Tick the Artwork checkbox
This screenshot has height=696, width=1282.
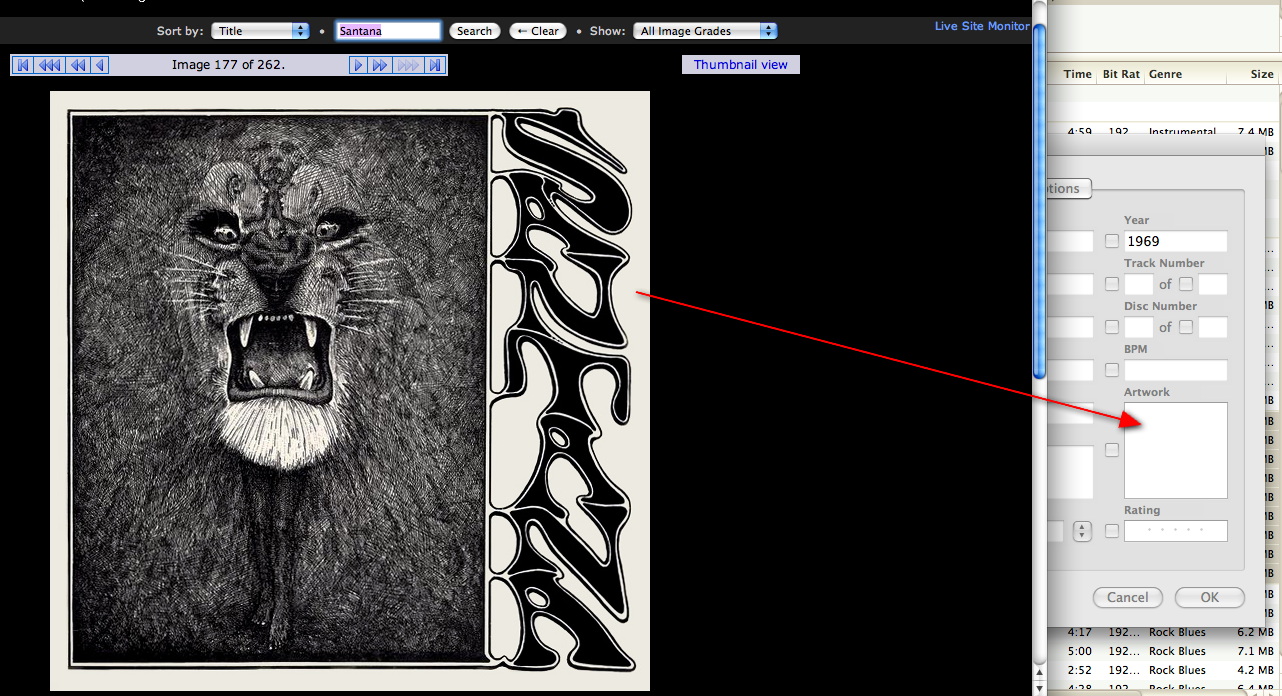click(x=1112, y=451)
